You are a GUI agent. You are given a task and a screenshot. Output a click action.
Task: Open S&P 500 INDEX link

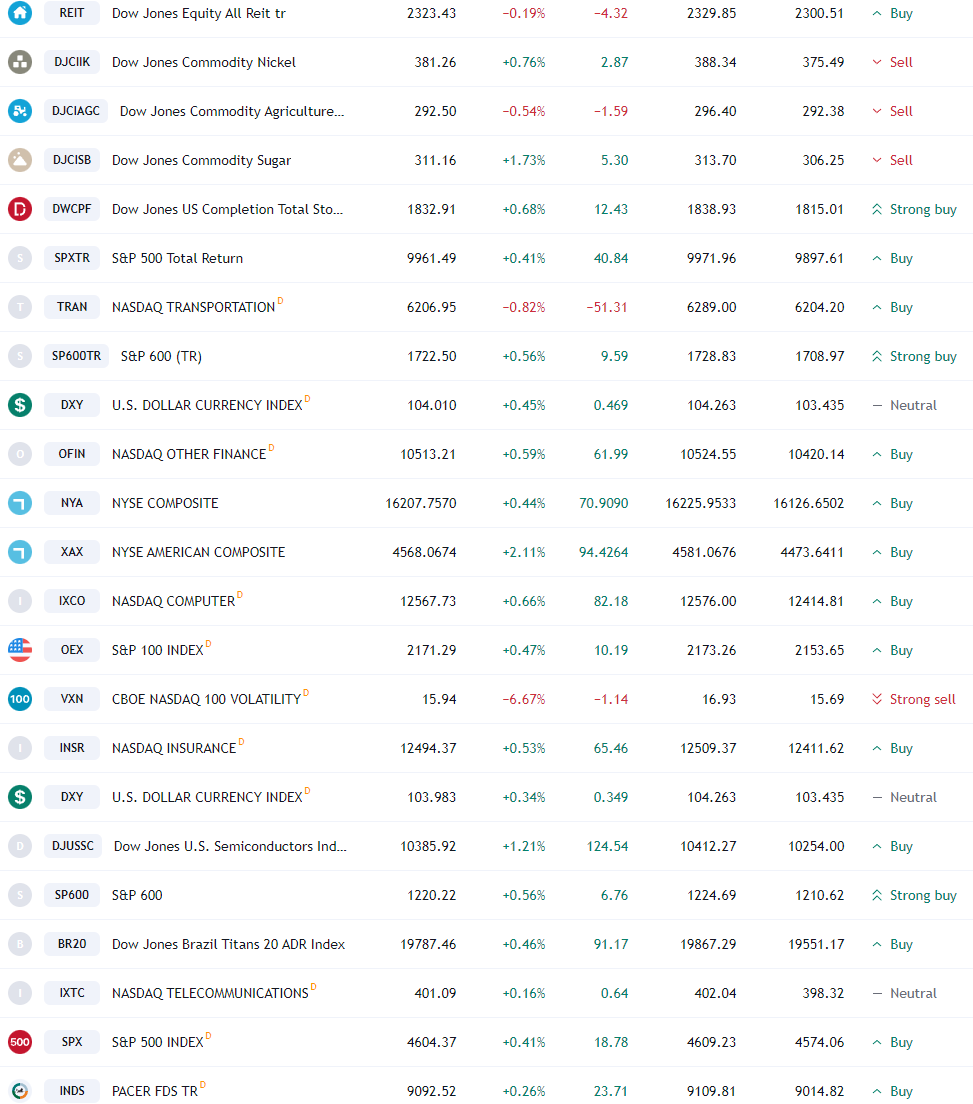tap(158, 1042)
